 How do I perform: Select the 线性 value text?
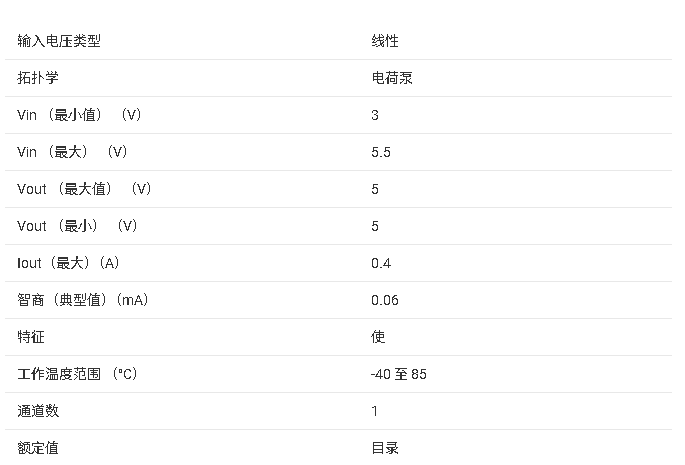[x=385, y=41]
